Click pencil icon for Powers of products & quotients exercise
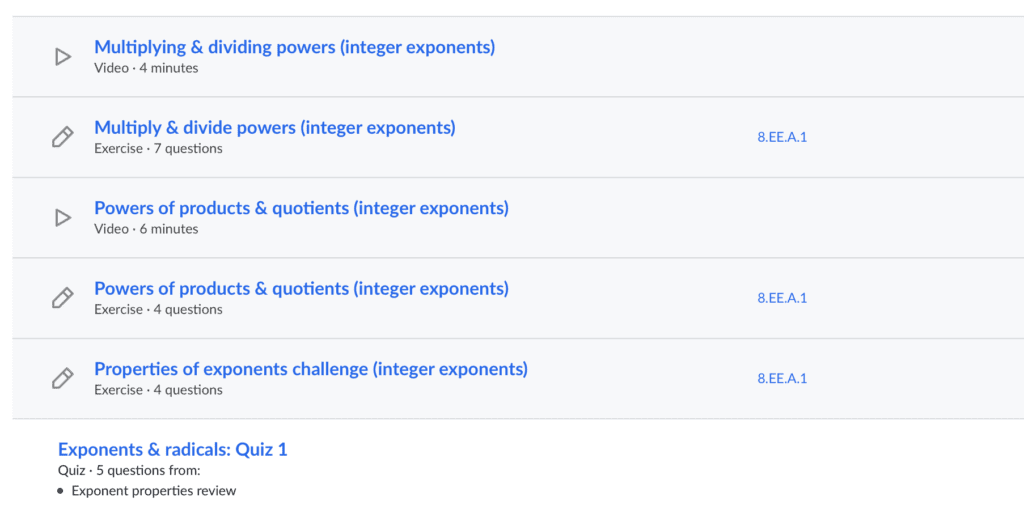This screenshot has height=518, width=1024. coord(63,298)
